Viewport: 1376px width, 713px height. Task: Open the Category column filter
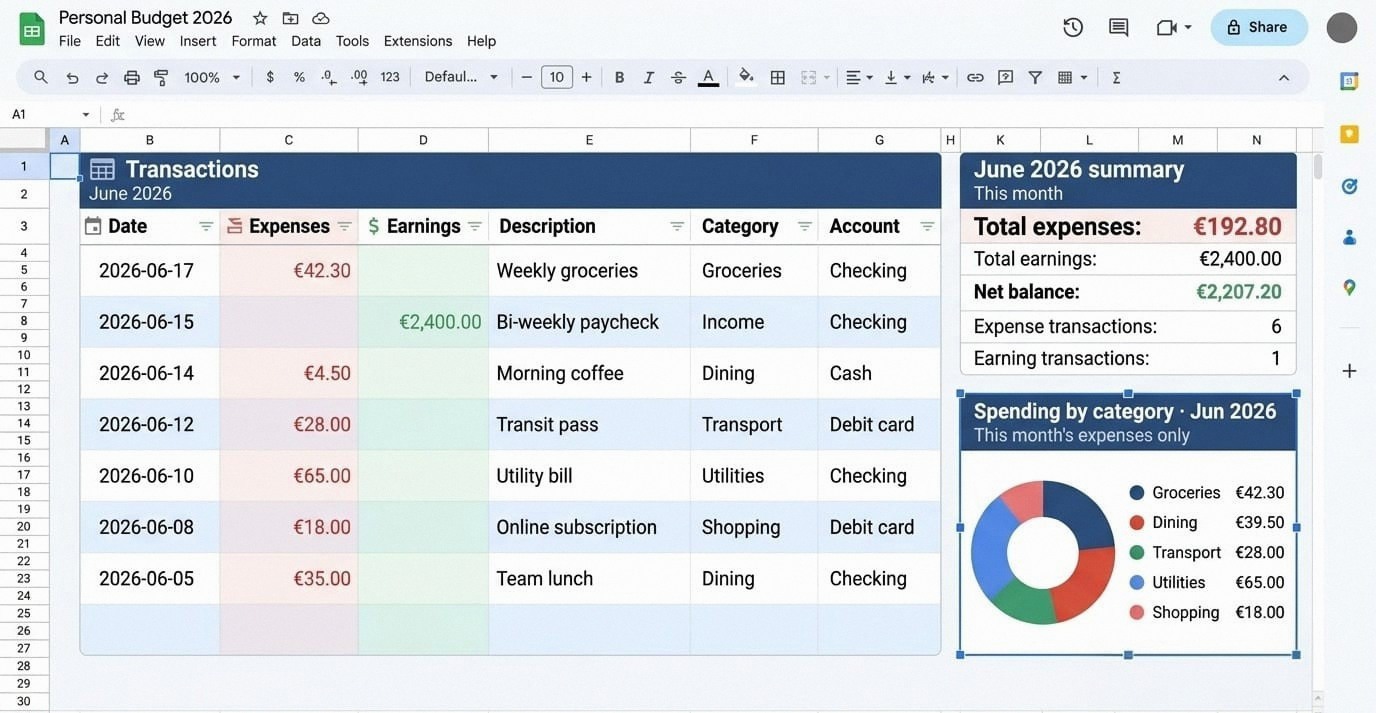click(805, 227)
